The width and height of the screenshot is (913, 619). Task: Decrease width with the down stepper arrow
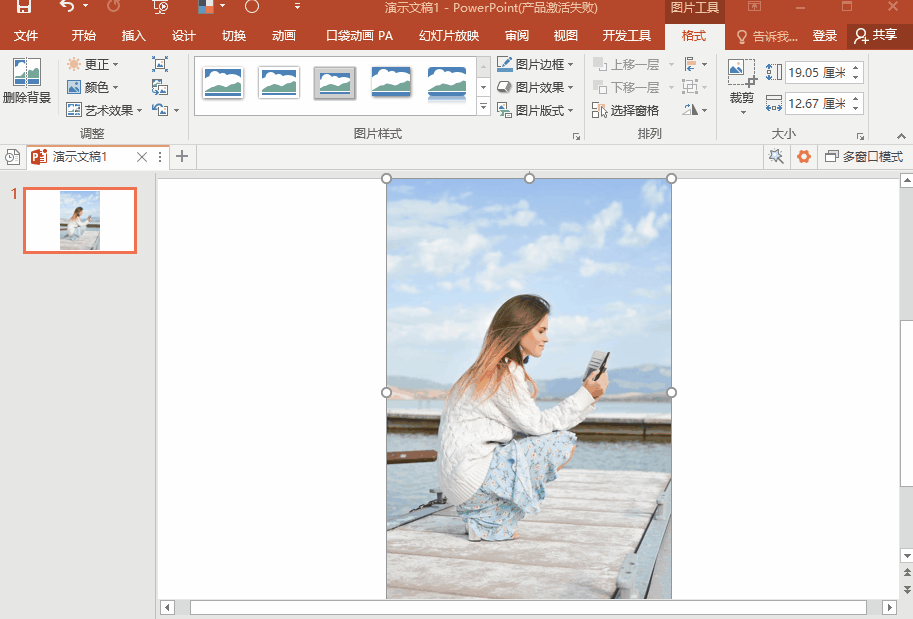coord(856,109)
